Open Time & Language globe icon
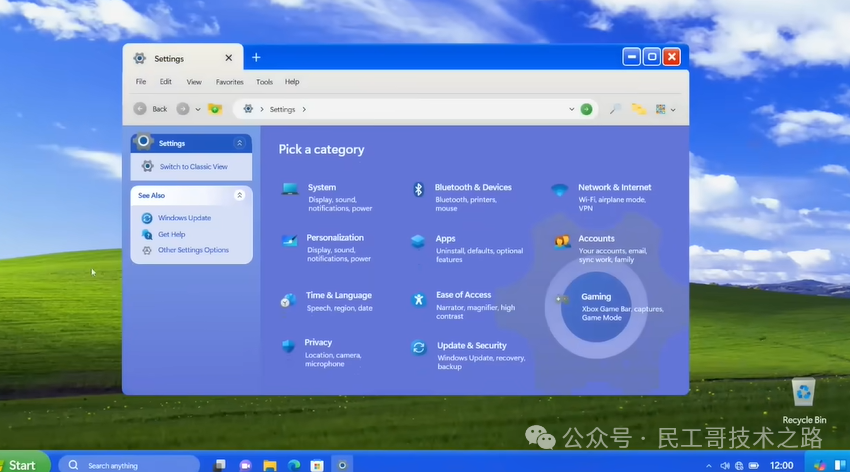This screenshot has height=472, width=850. [x=288, y=300]
